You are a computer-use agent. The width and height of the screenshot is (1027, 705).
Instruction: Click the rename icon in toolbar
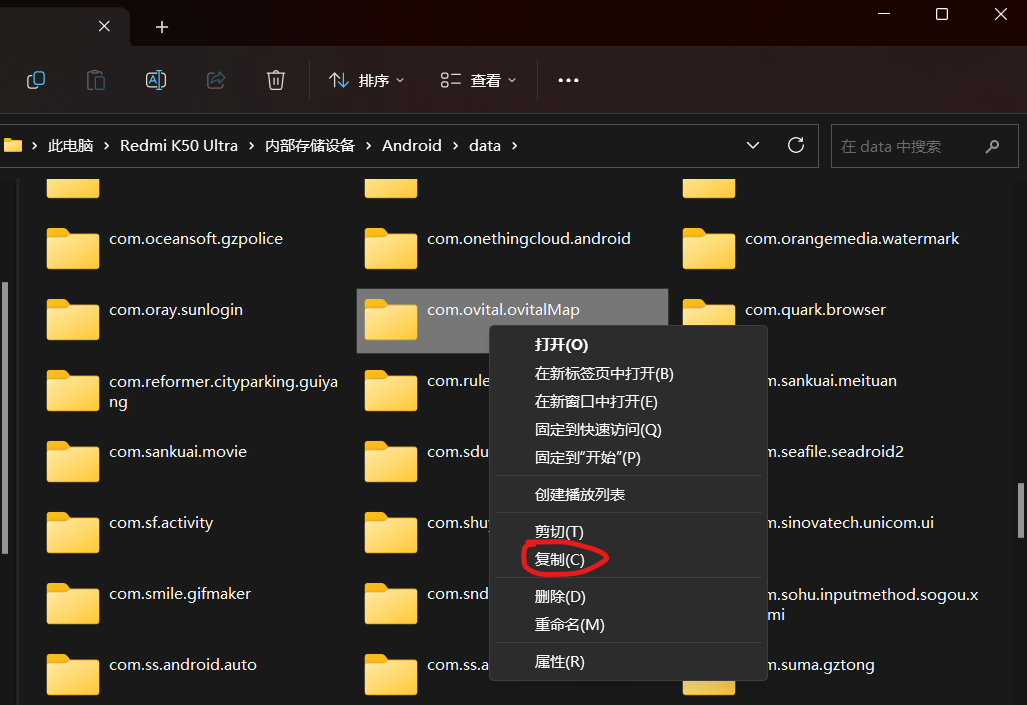pos(156,80)
